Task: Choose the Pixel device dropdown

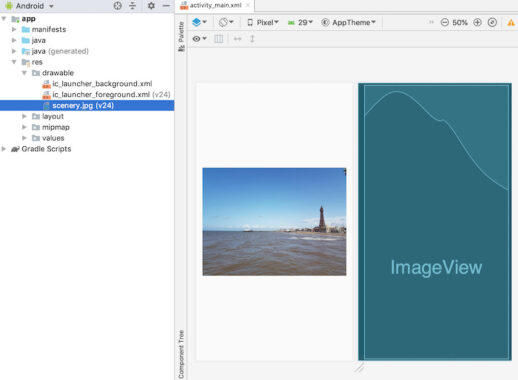Action: coord(263,22)
